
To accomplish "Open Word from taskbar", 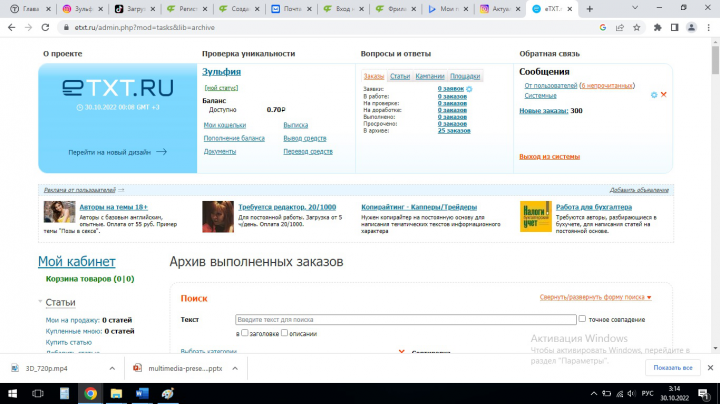I will pos(142,393).
